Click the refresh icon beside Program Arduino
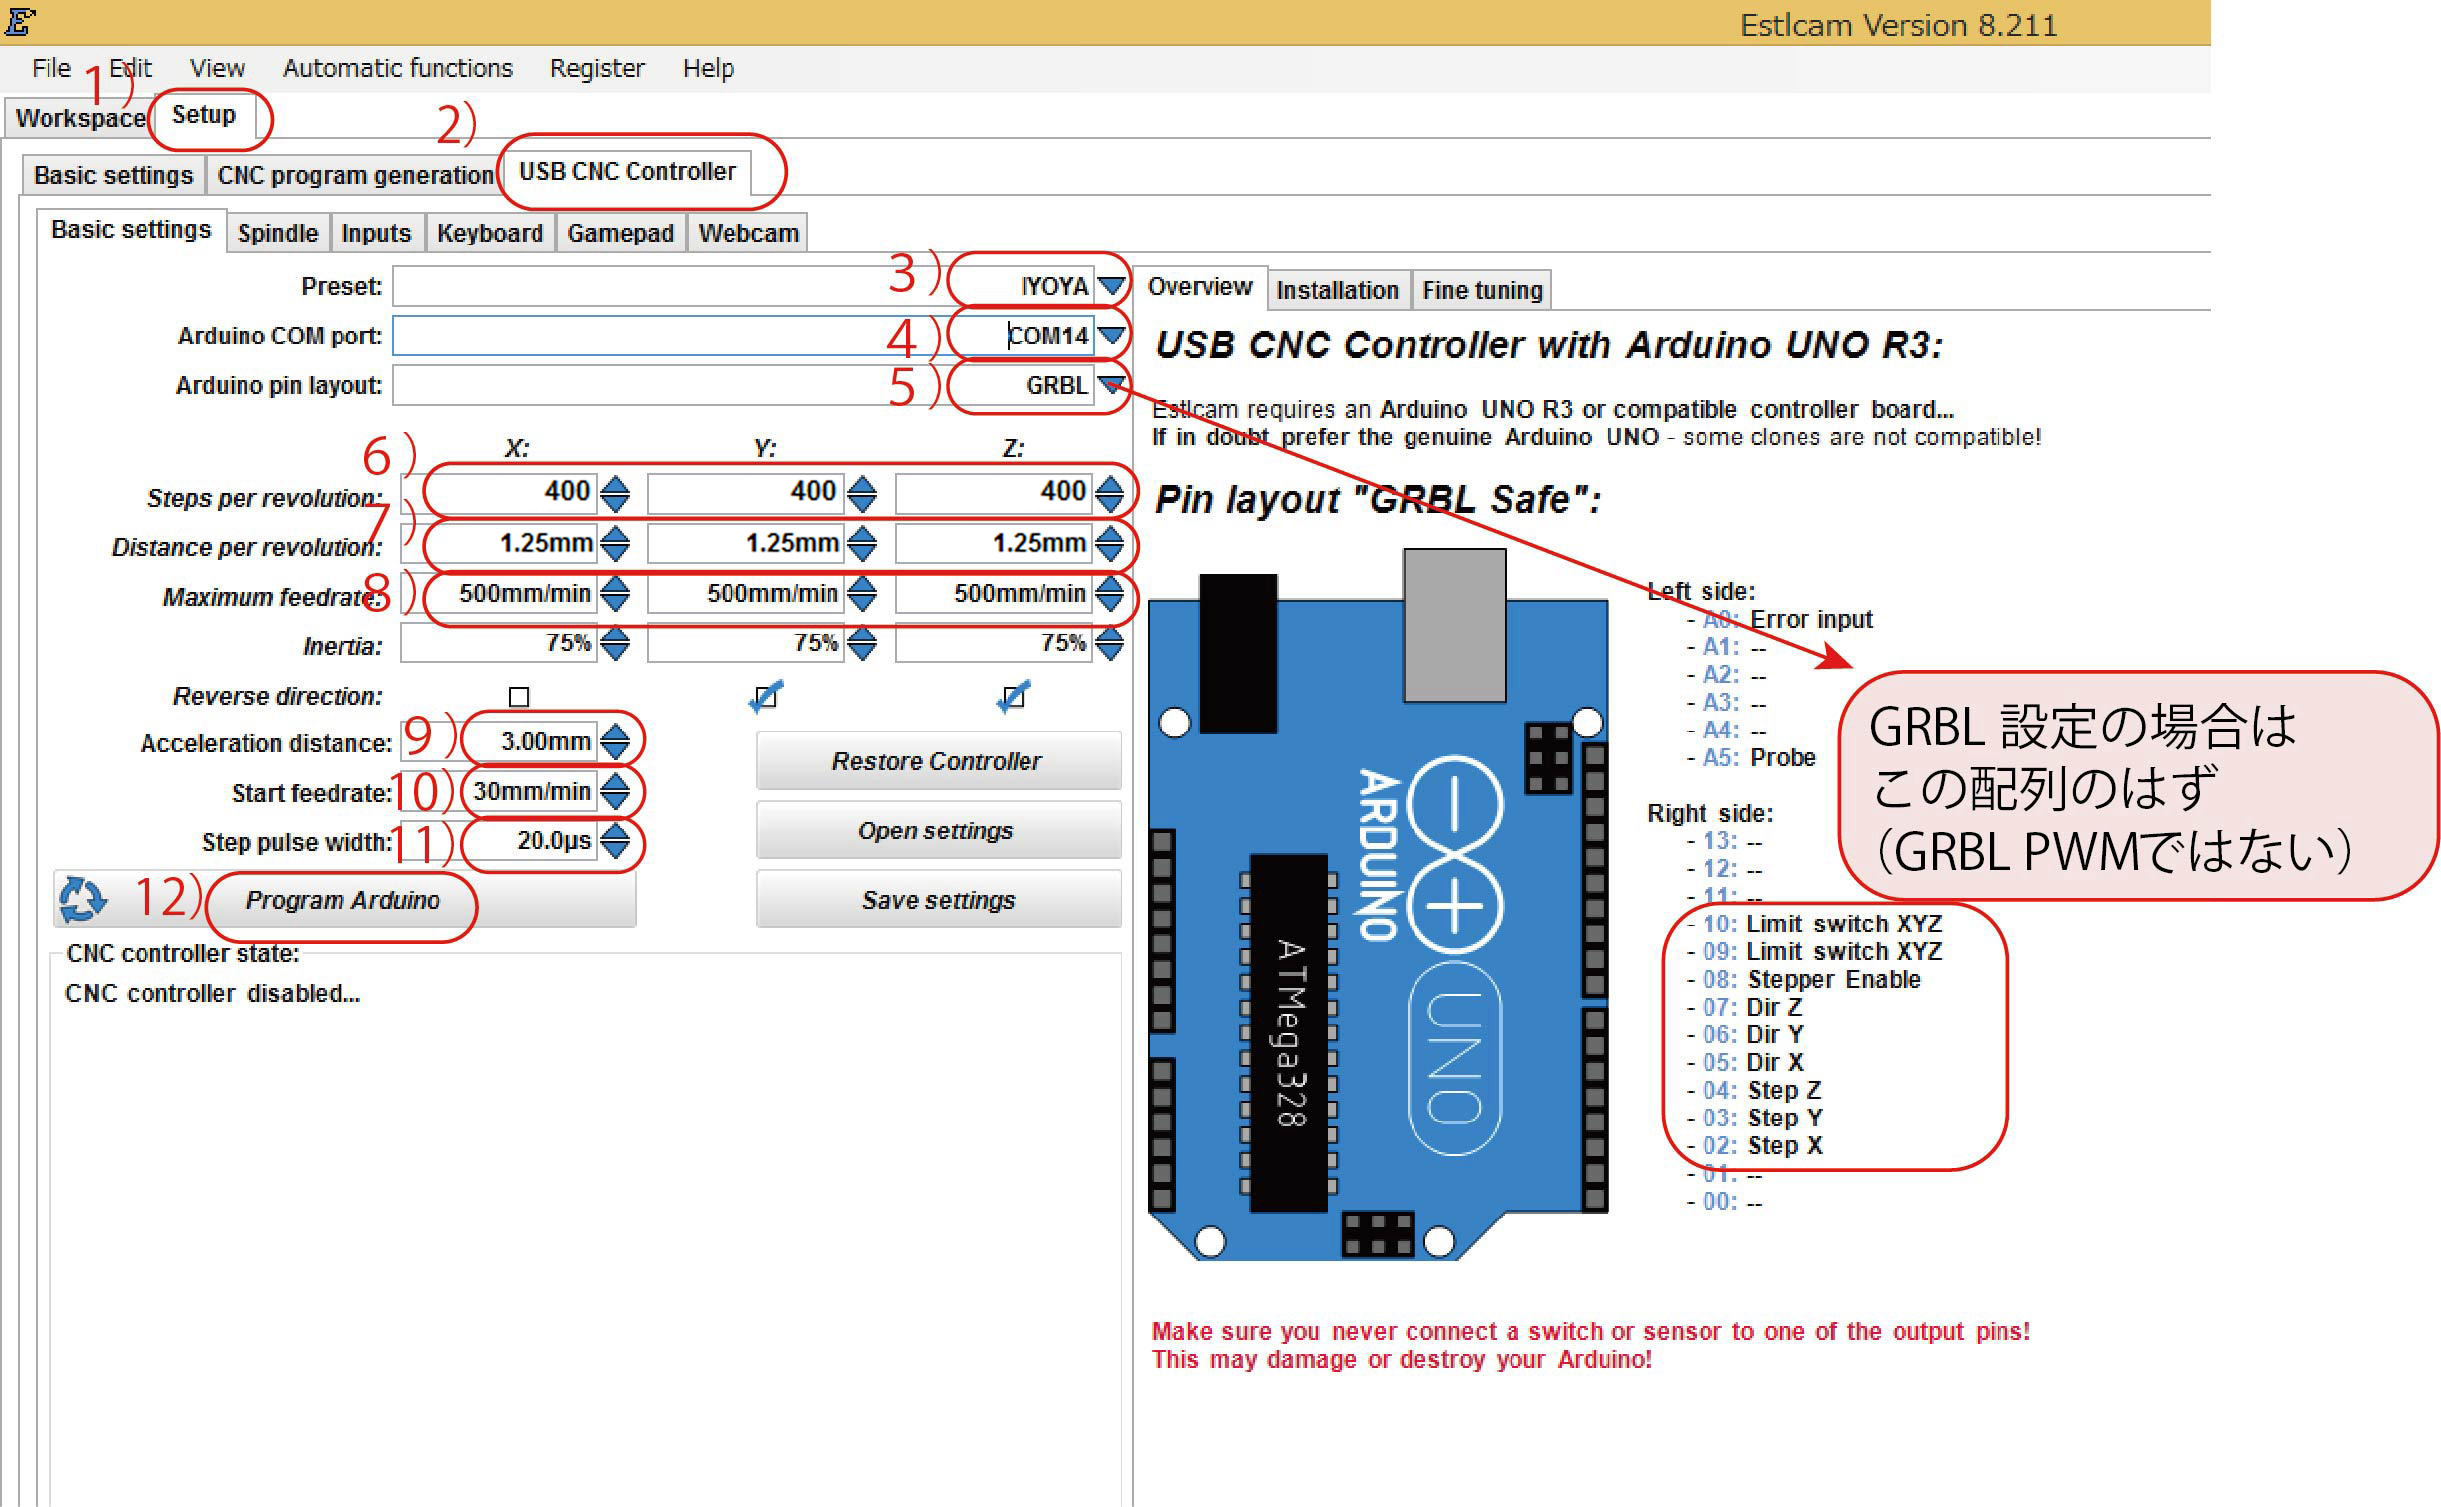The width and height of the screenshot is (2441, 1507). [x=82, y=899]
